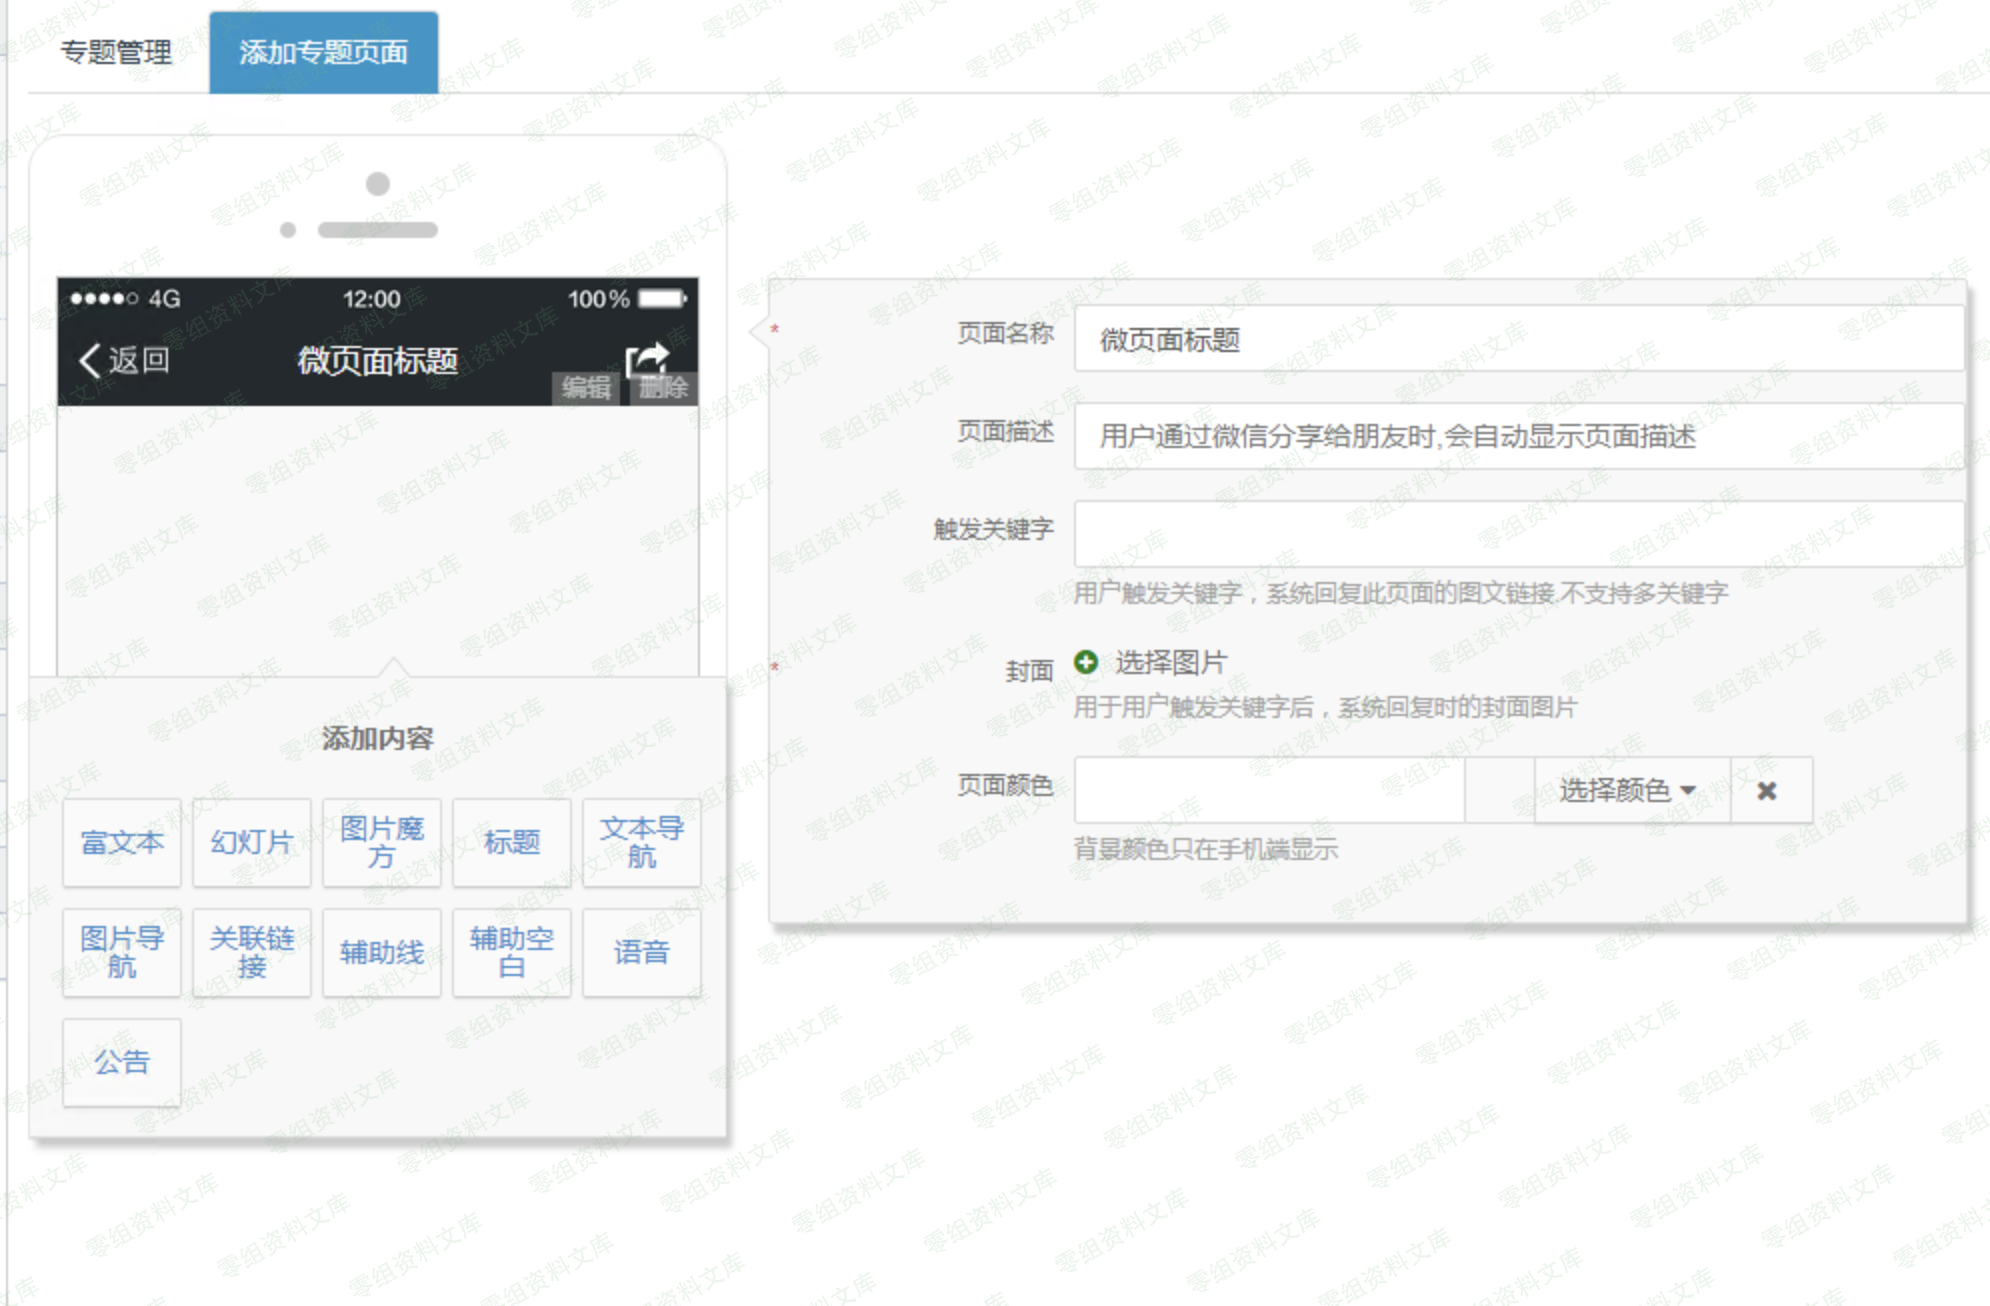The image size is (1990, 1306).
Task: Switch to the 专题管理 tab
Action: click(116, 52)
